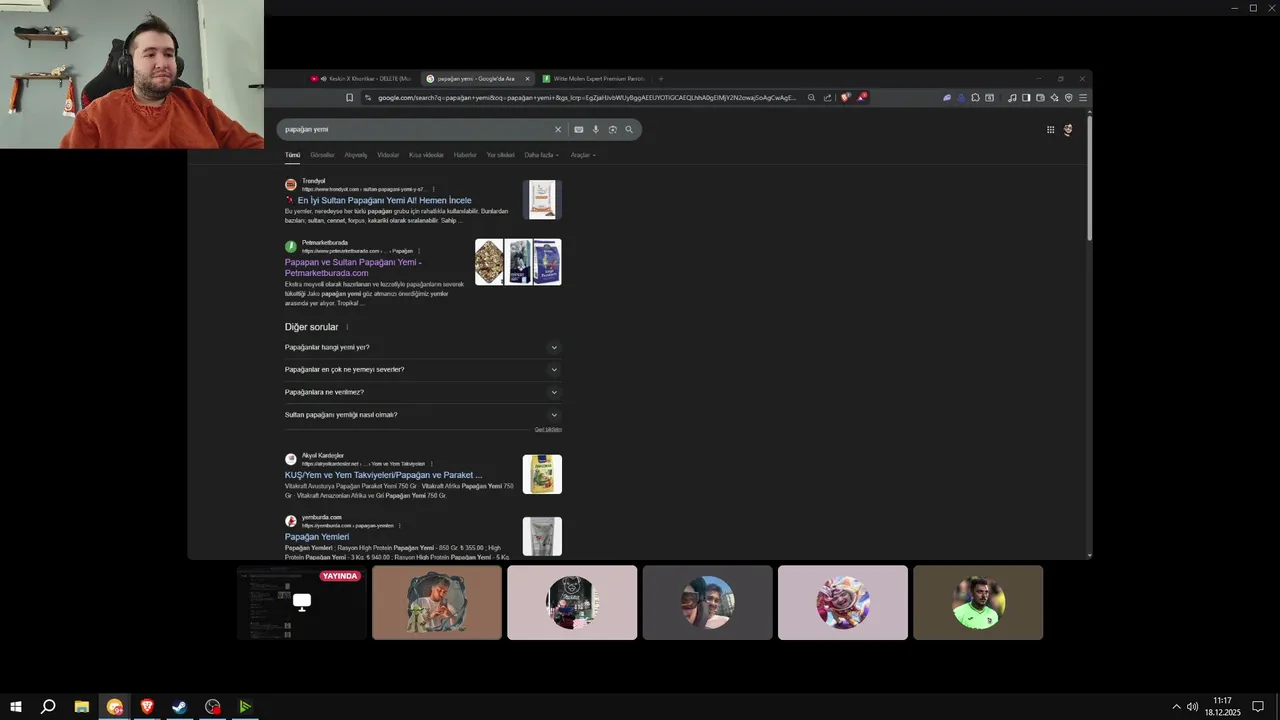Expand "Papağanlar hangi yemi yer?" question
Viewport: 1280px width, 720px height.
click(x=423, y=347)
